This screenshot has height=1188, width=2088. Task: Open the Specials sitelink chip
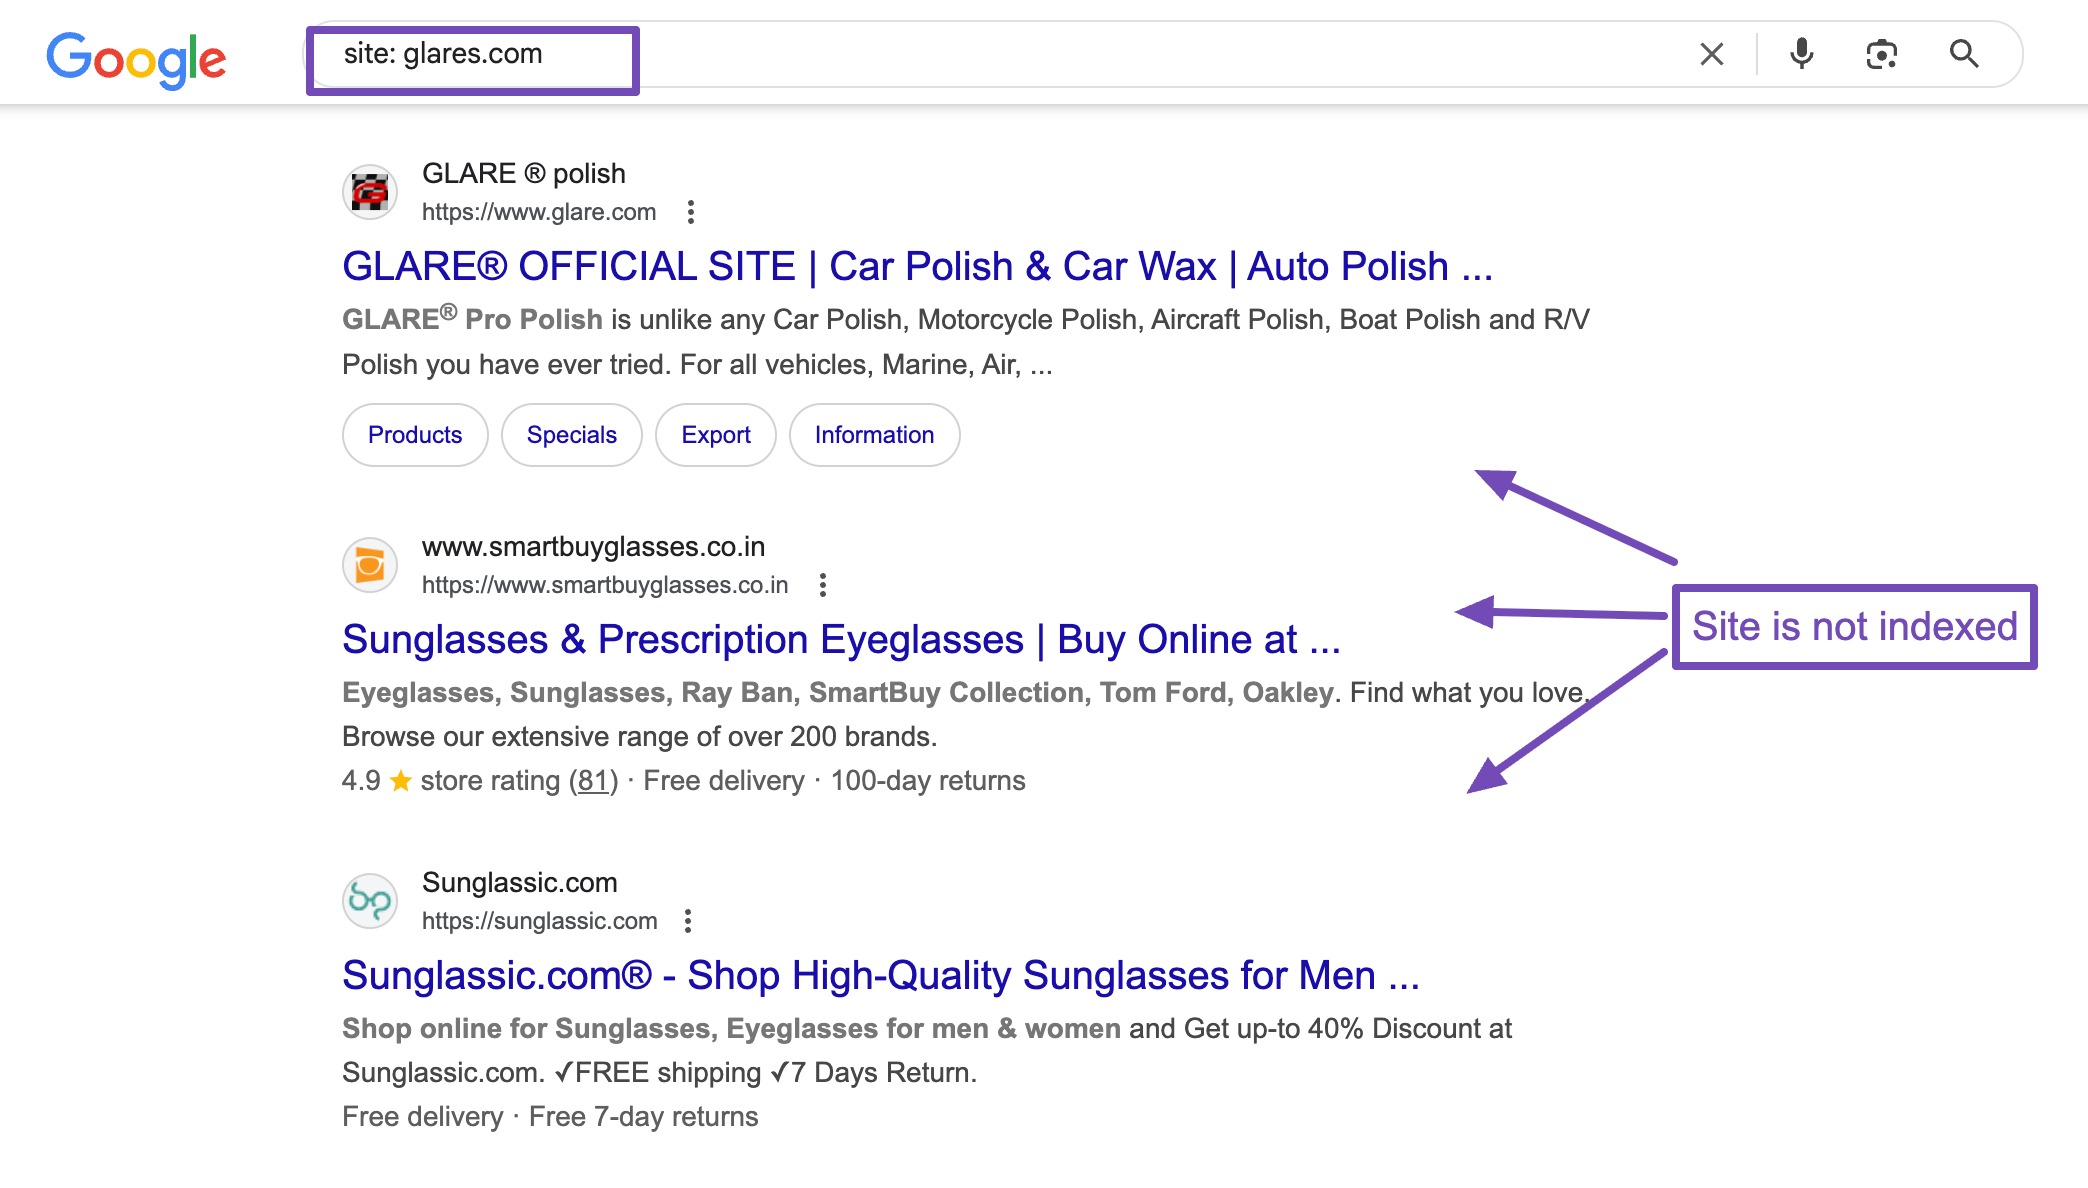[x=572, y=435]
